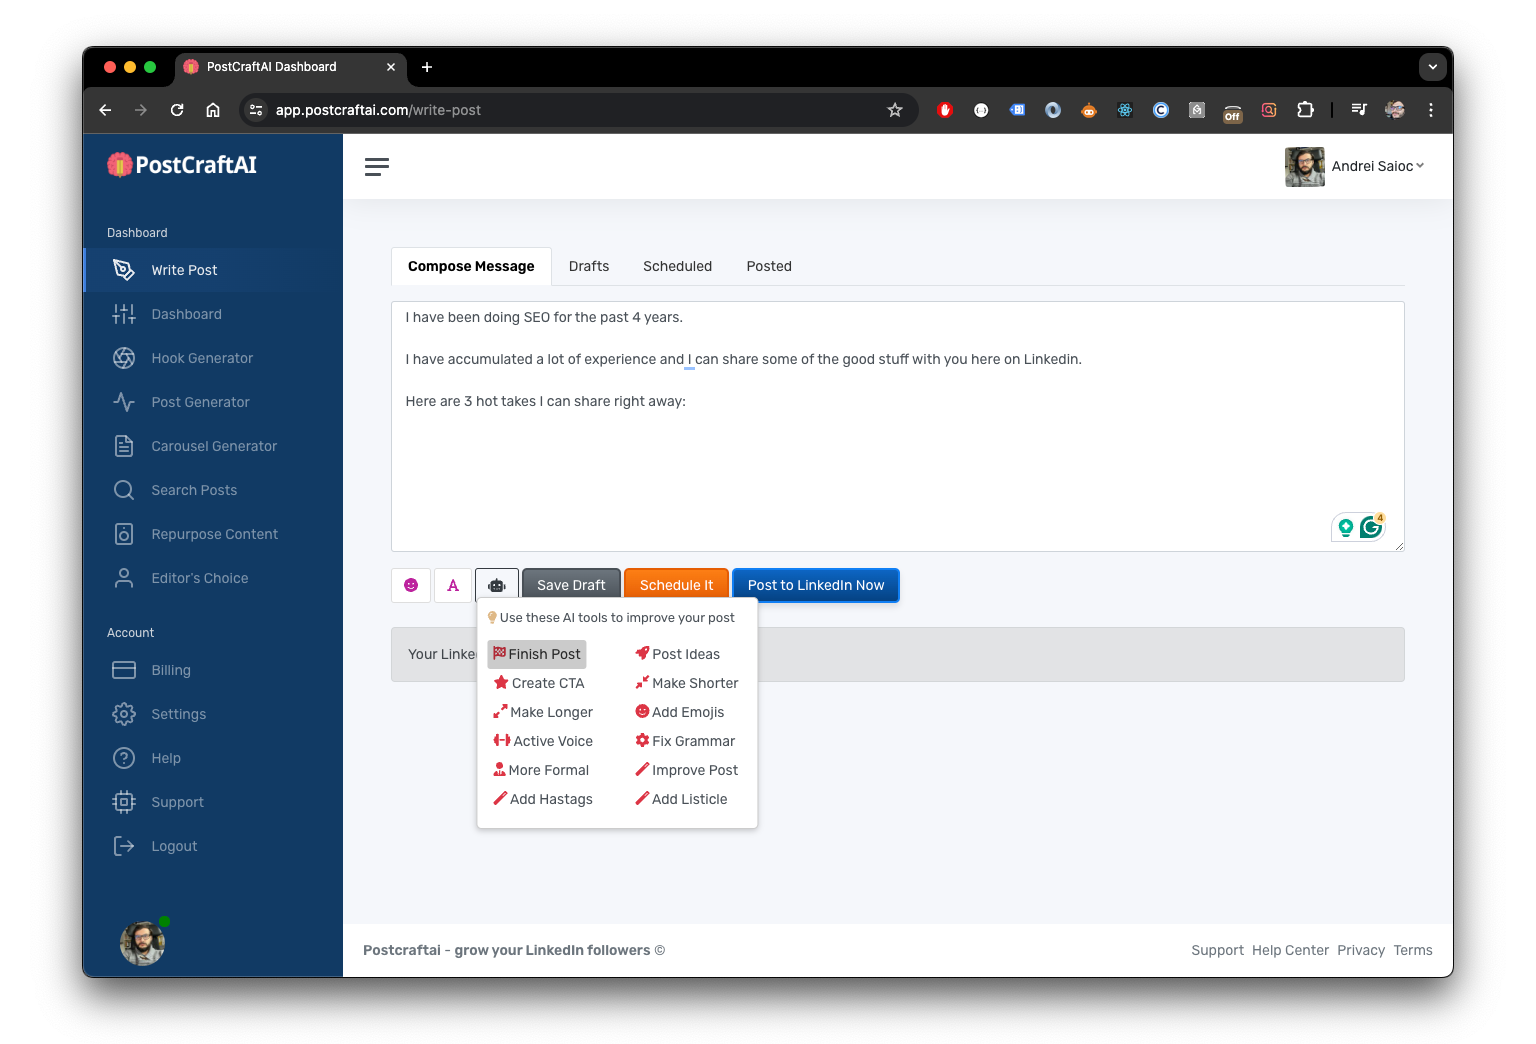Bookmark the page with the star icon
This screenshot has width=1536, height=1044.
click(895, 110)
